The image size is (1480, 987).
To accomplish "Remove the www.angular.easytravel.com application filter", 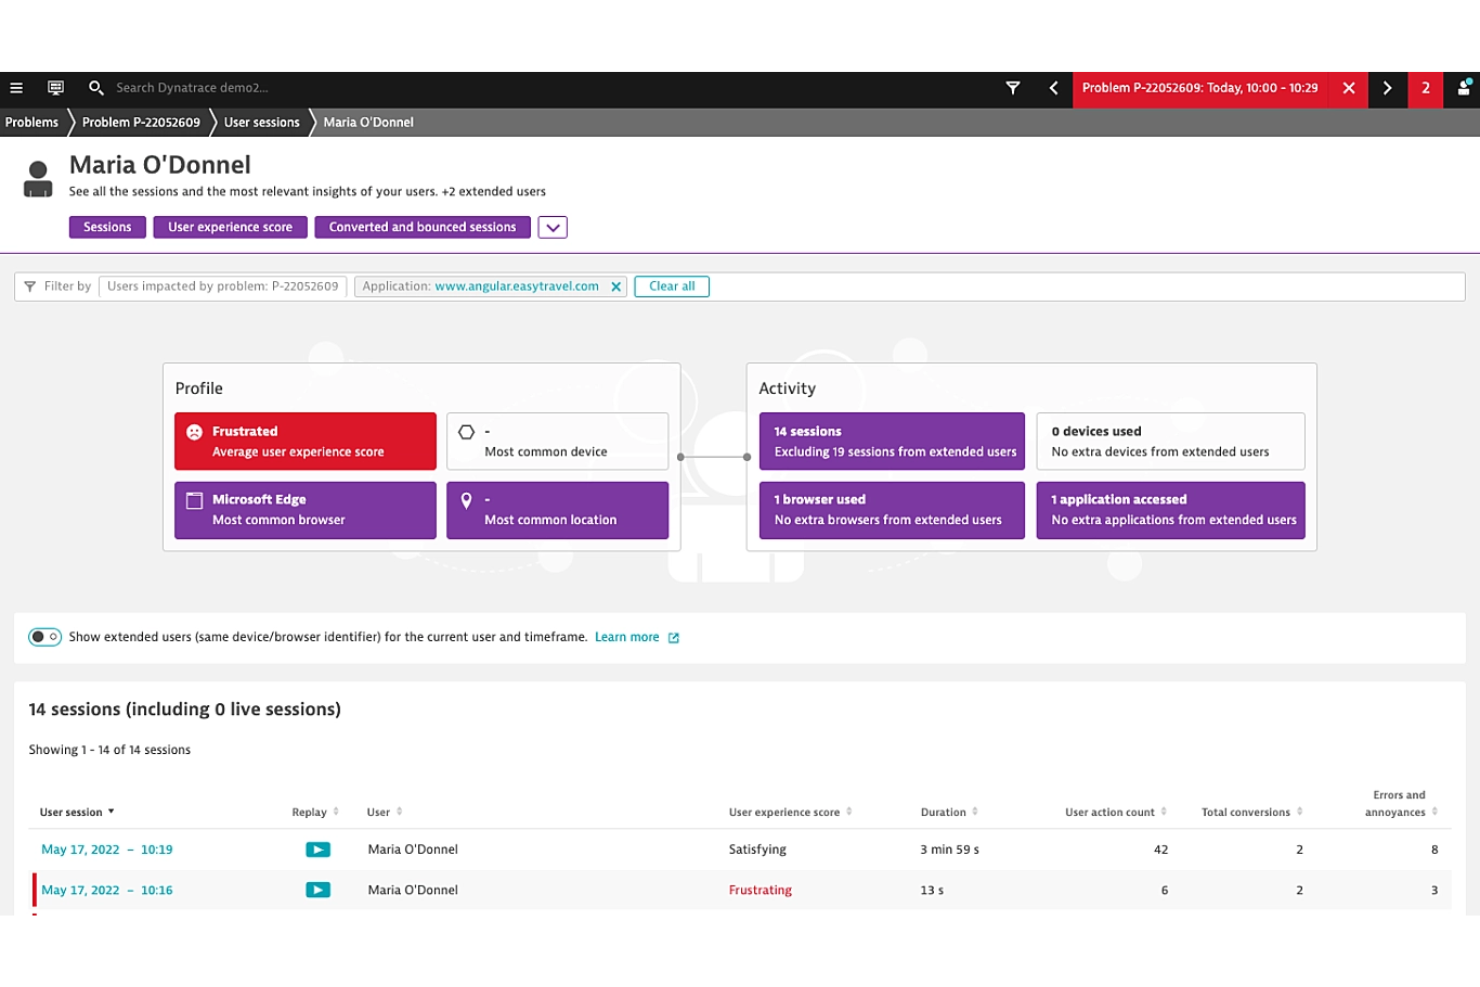I will (x=617, y=286).
